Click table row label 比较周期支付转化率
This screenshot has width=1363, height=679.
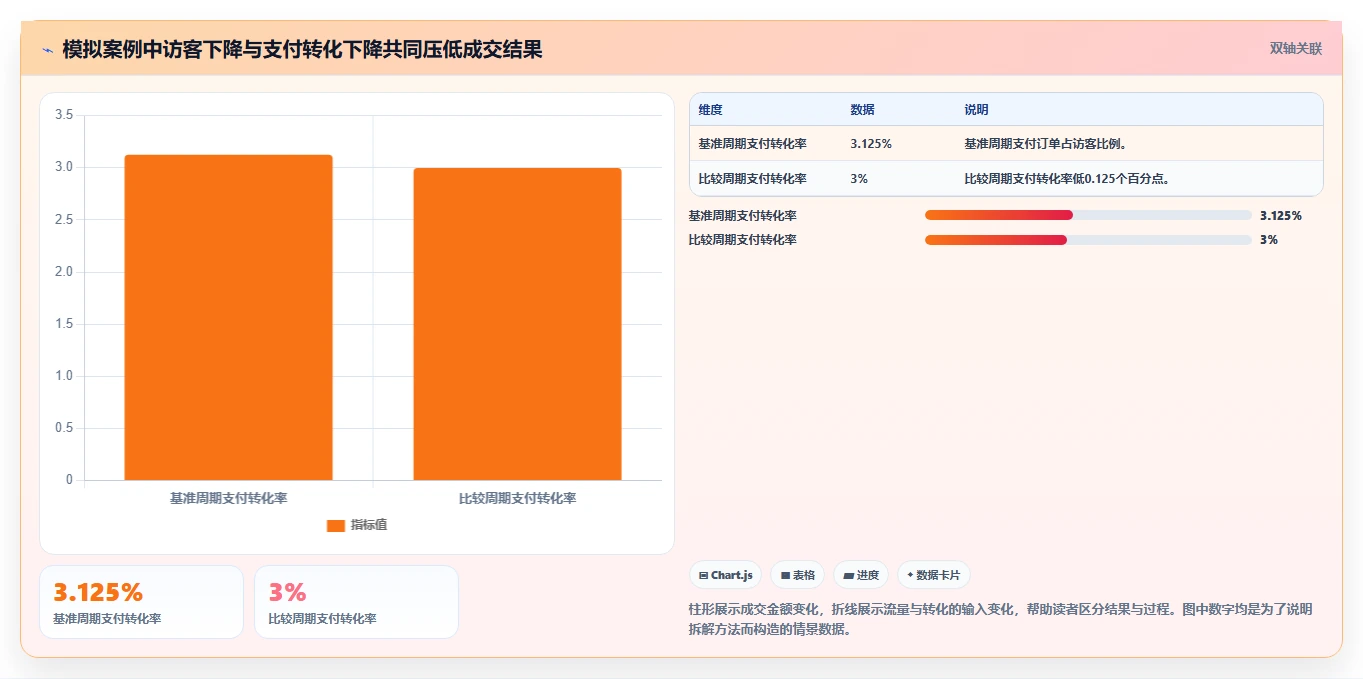coord(752,179)
